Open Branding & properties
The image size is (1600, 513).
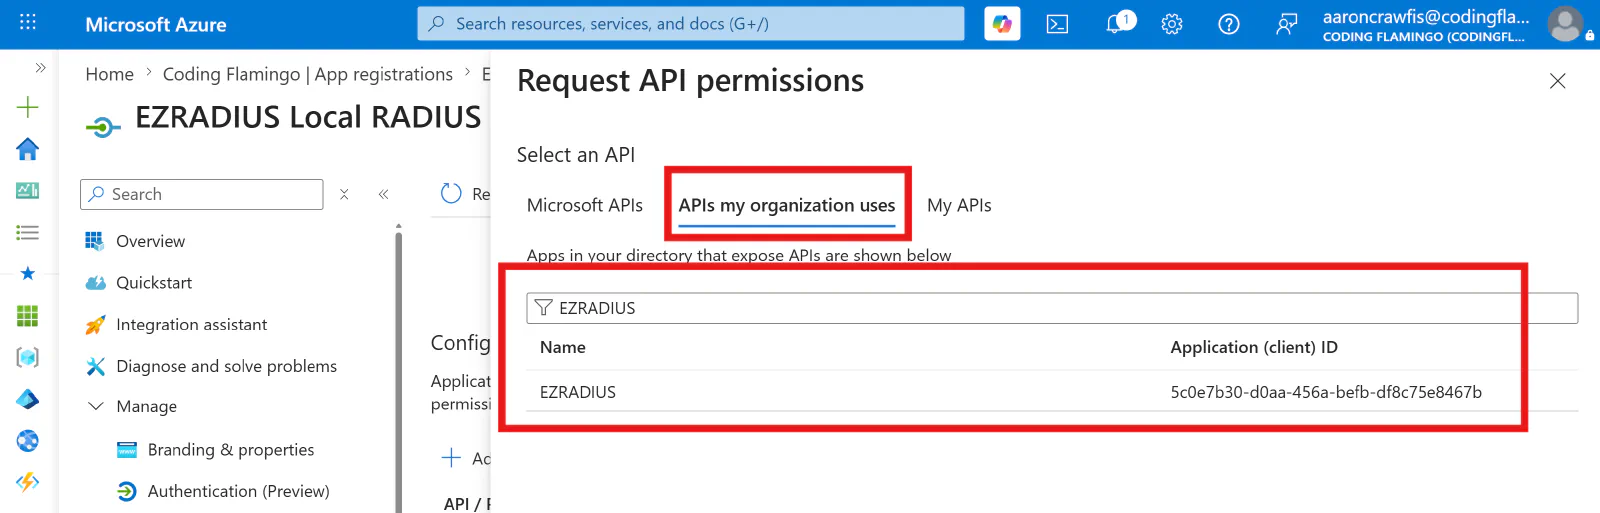[230, 450]
